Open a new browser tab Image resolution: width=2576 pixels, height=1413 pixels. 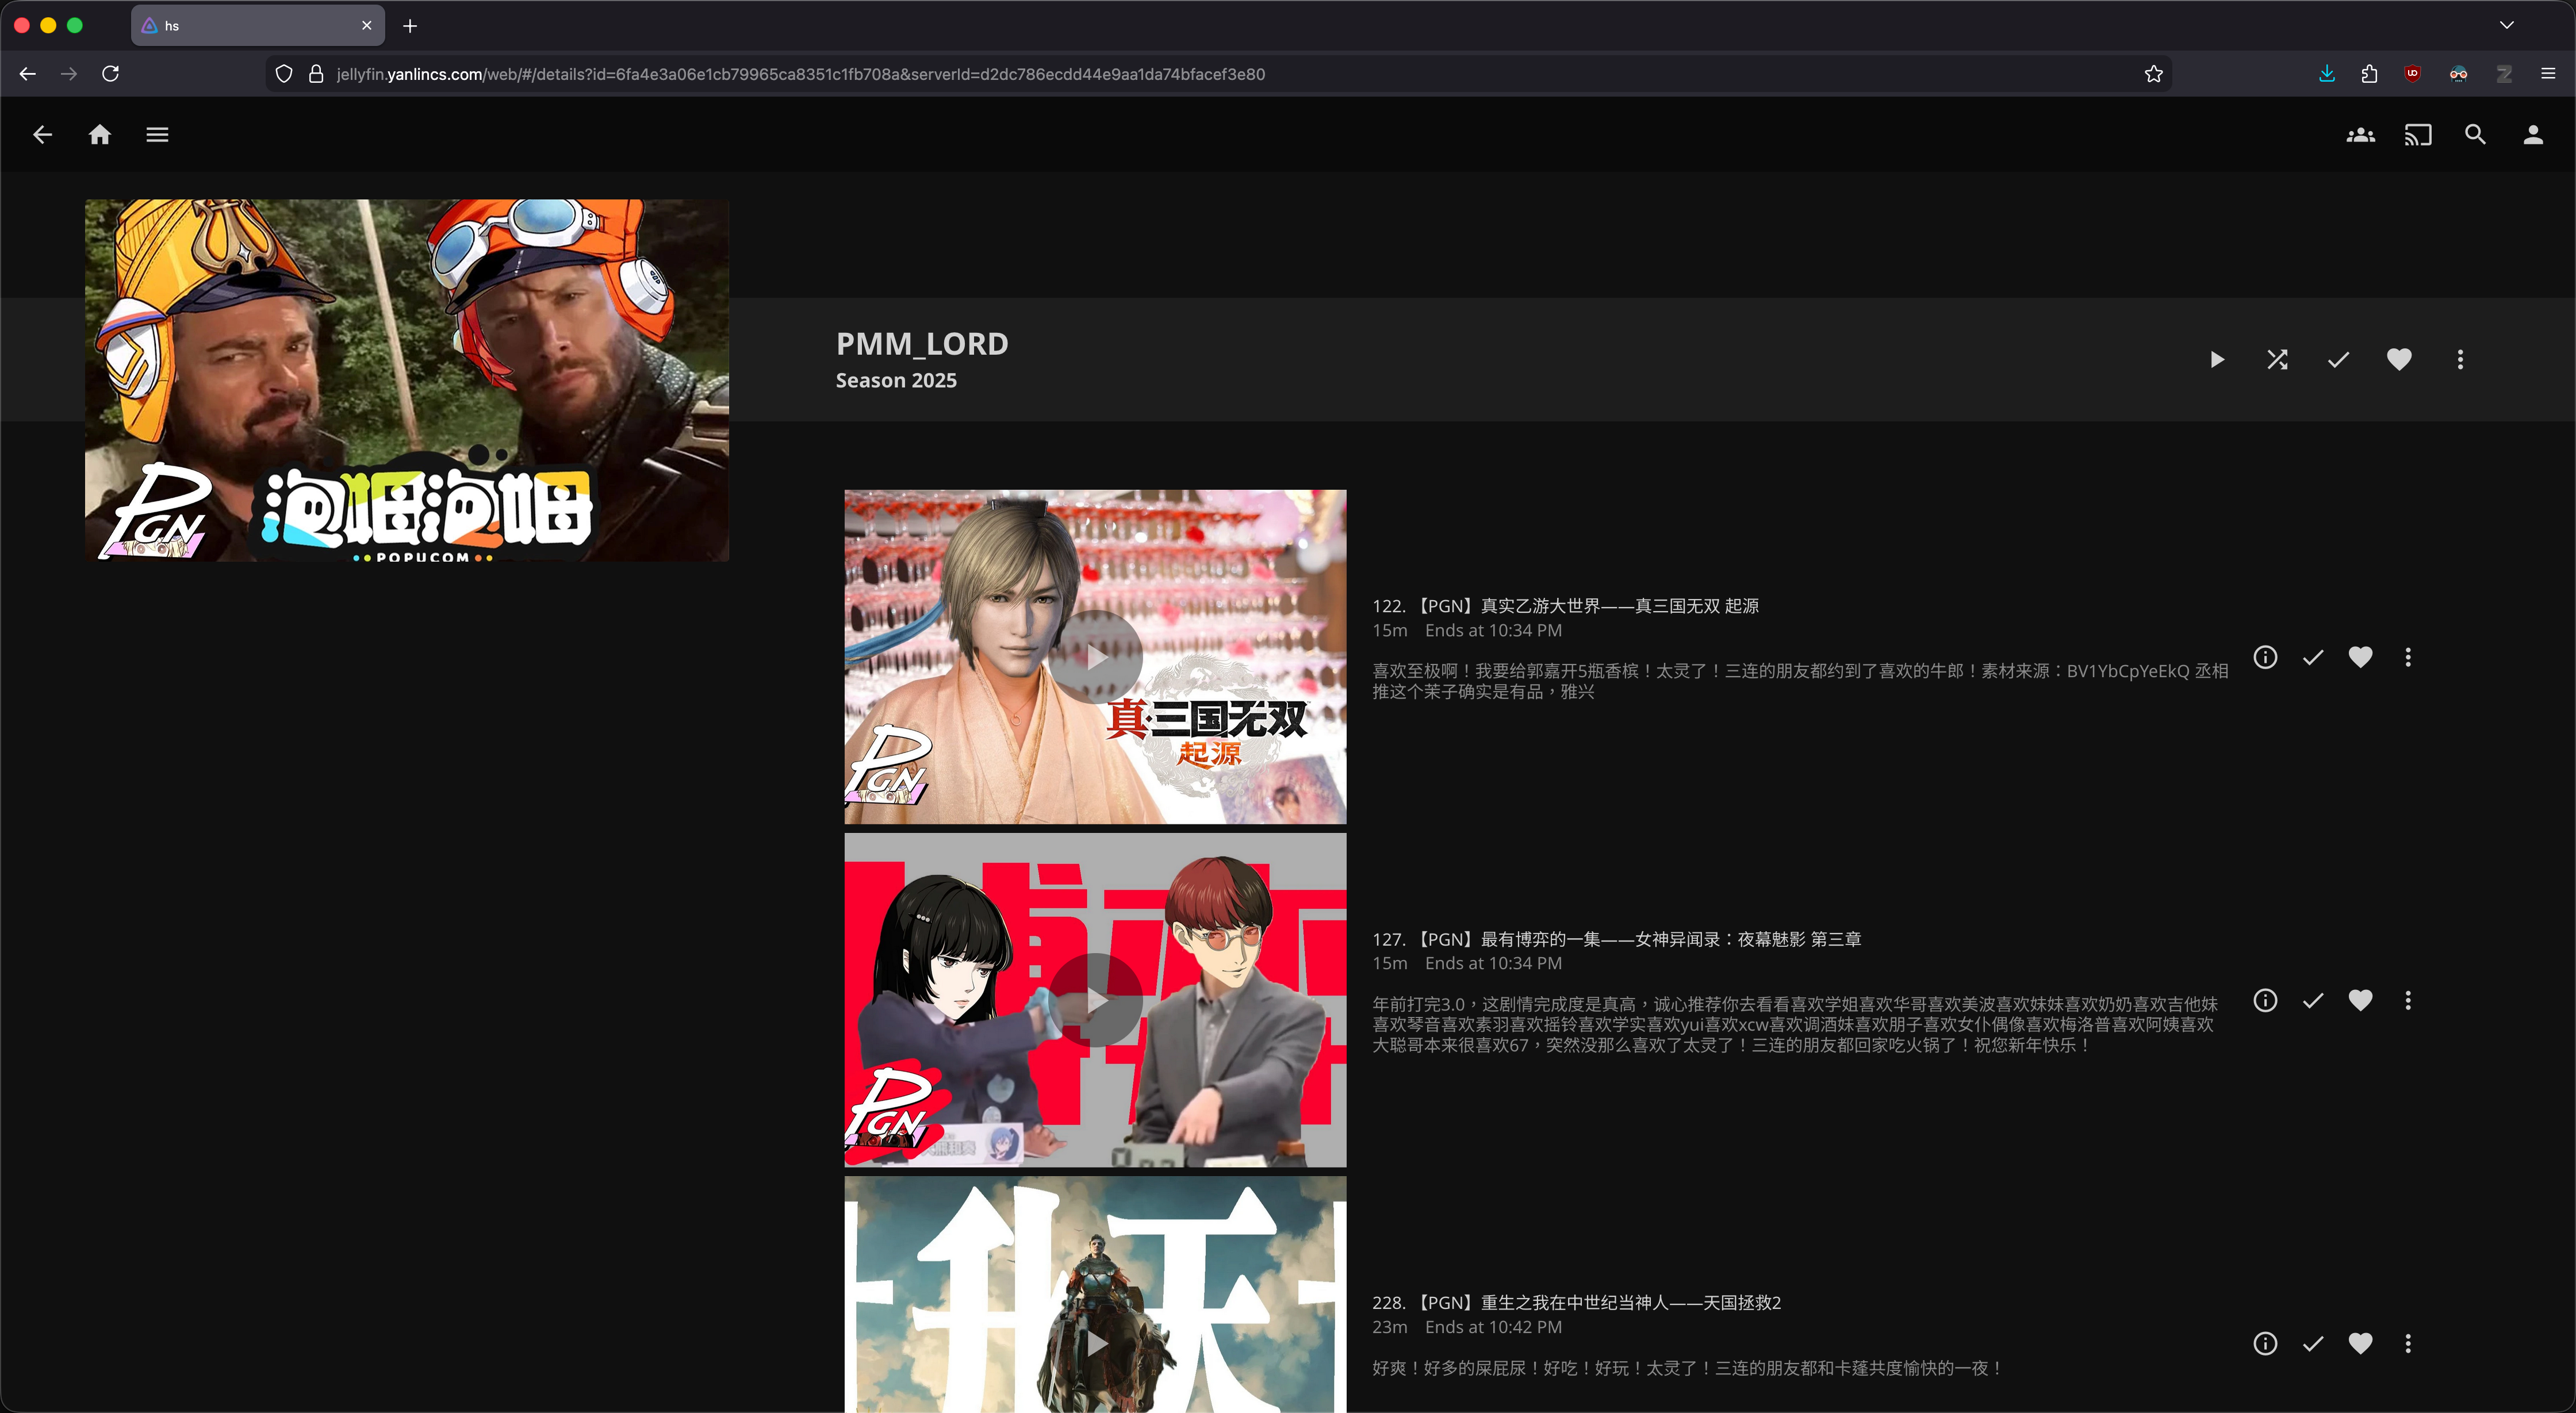tap(410, 26)
